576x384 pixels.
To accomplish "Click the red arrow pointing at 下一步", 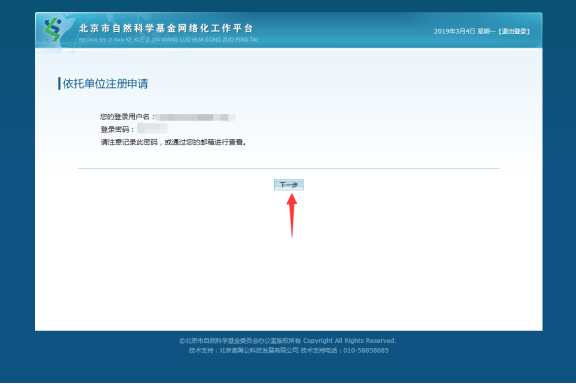I will [292, 215].
